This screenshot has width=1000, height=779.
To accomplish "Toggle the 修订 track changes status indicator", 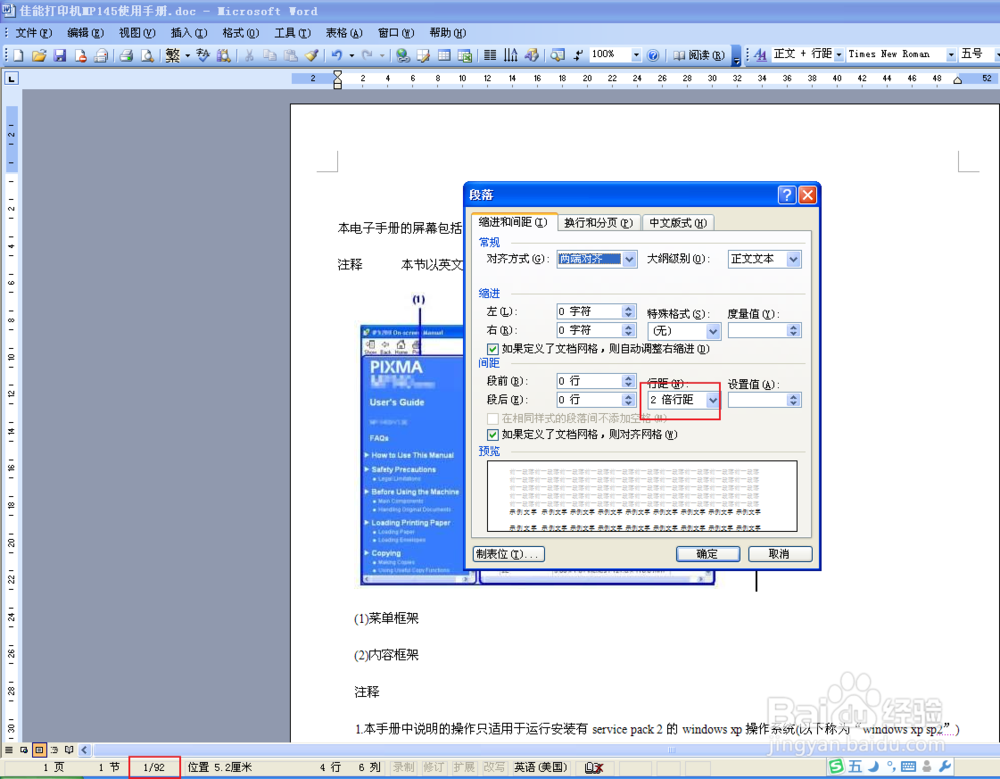I will [434, 767].
